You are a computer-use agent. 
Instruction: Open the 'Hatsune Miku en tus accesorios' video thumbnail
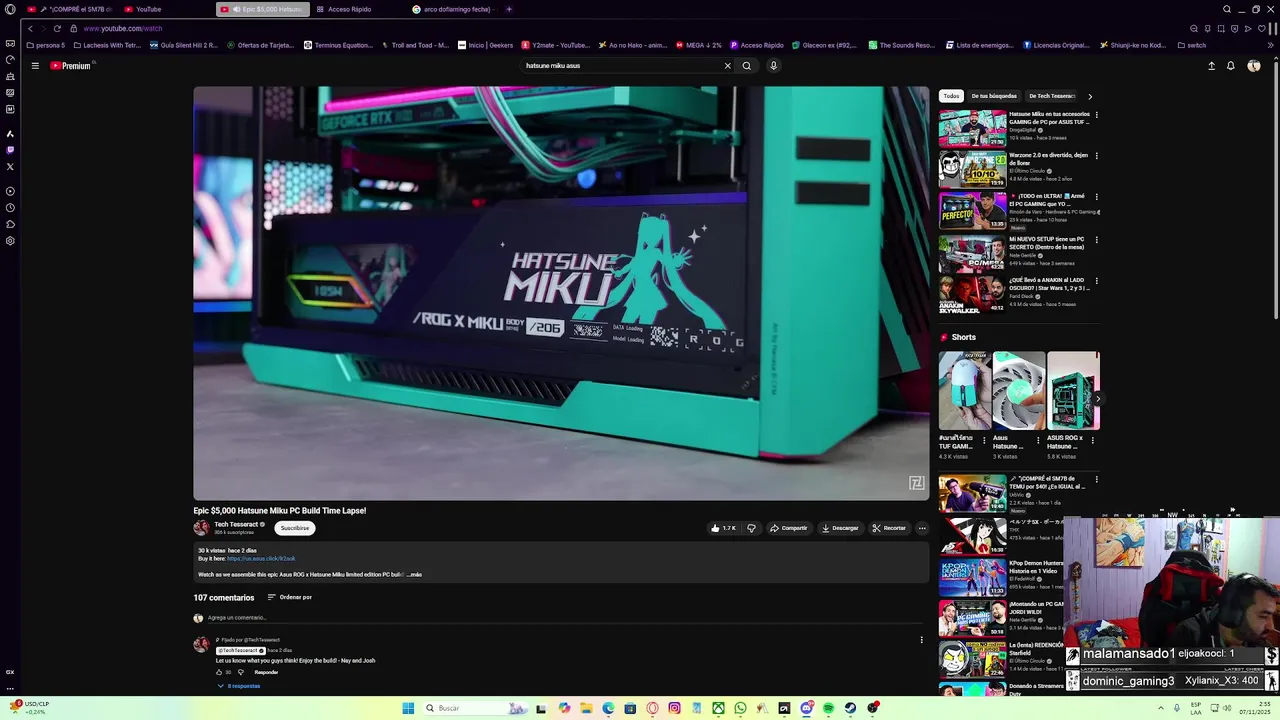point(972,129)
